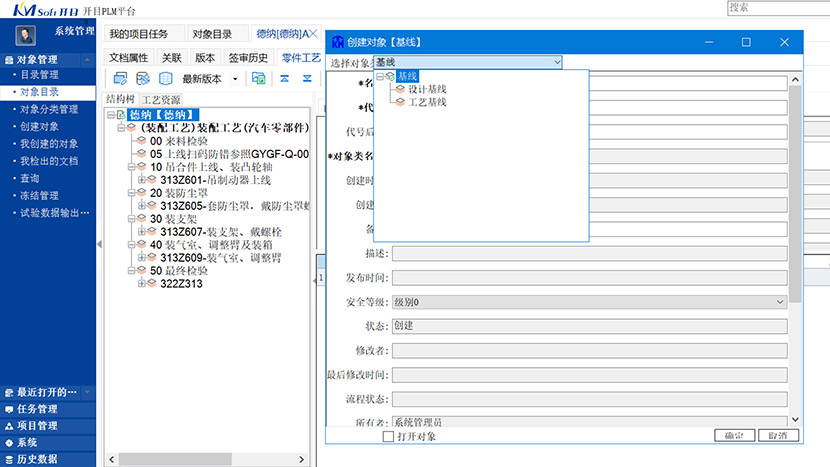Toggle the 打开对象 checkbox
830x467 pixels.
(x=389, y=436)
